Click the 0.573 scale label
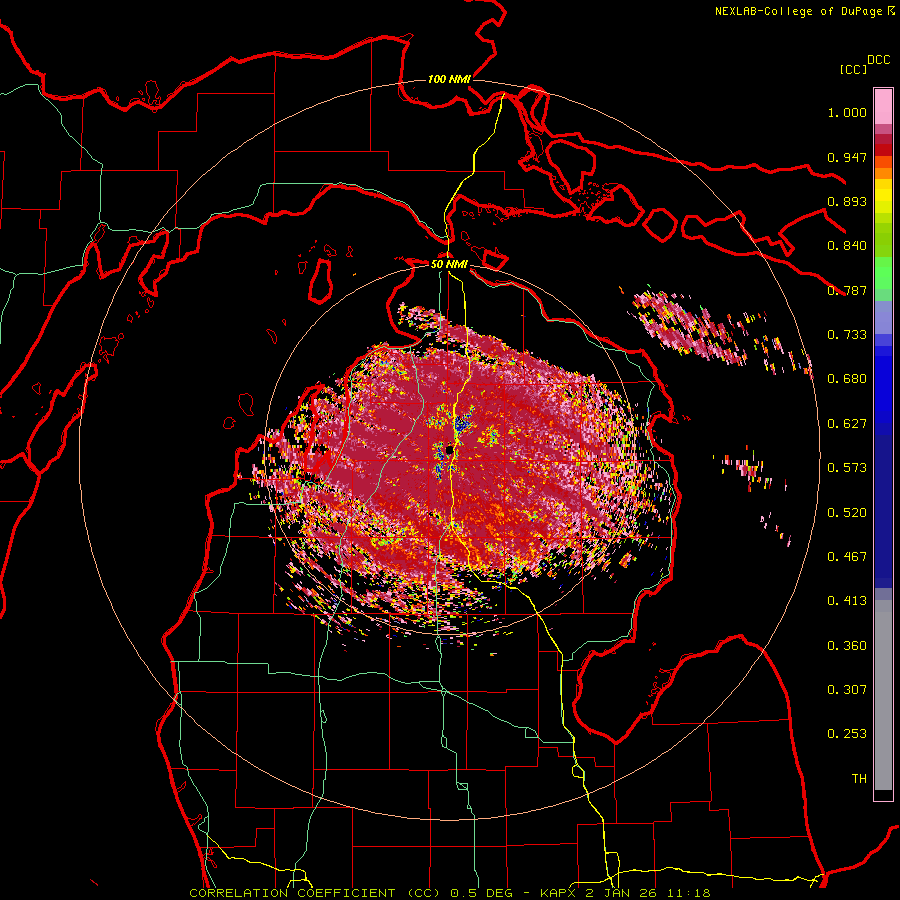Viewport: 900px width, 900px height. point(847,468)
